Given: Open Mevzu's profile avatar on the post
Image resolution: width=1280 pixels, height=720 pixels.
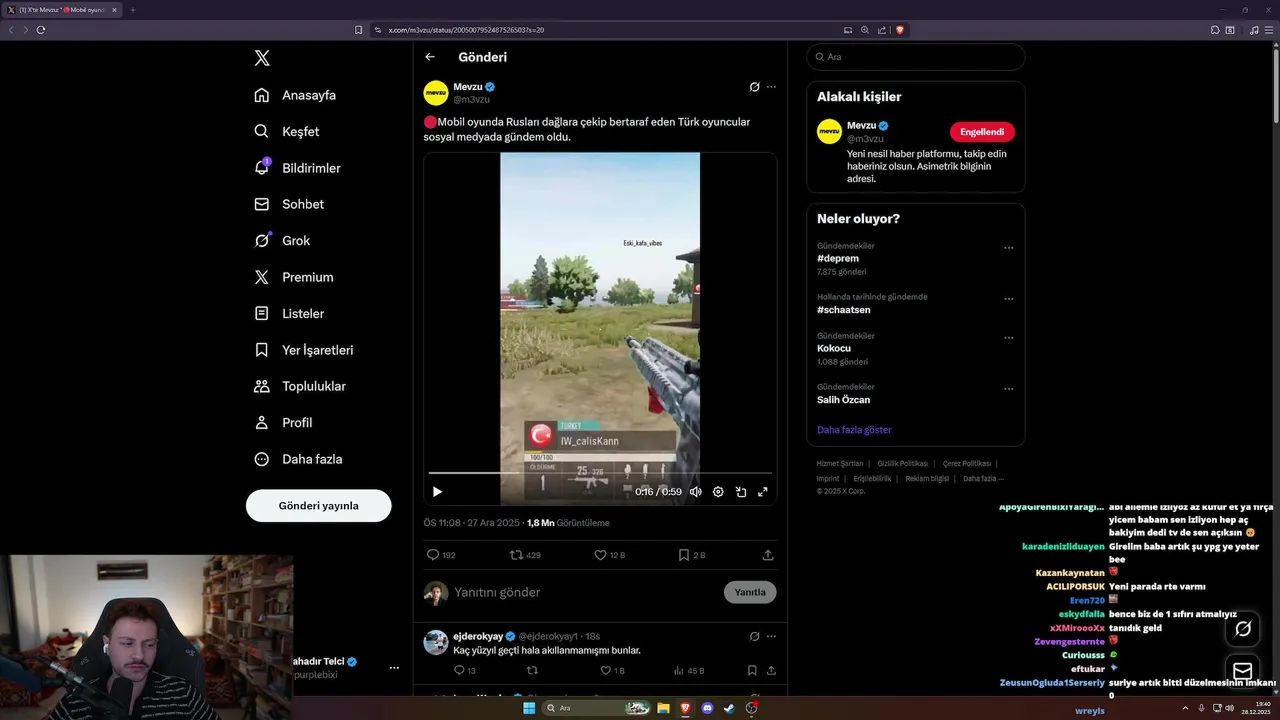Looking at the screenshot, I should tap(436, 93).
